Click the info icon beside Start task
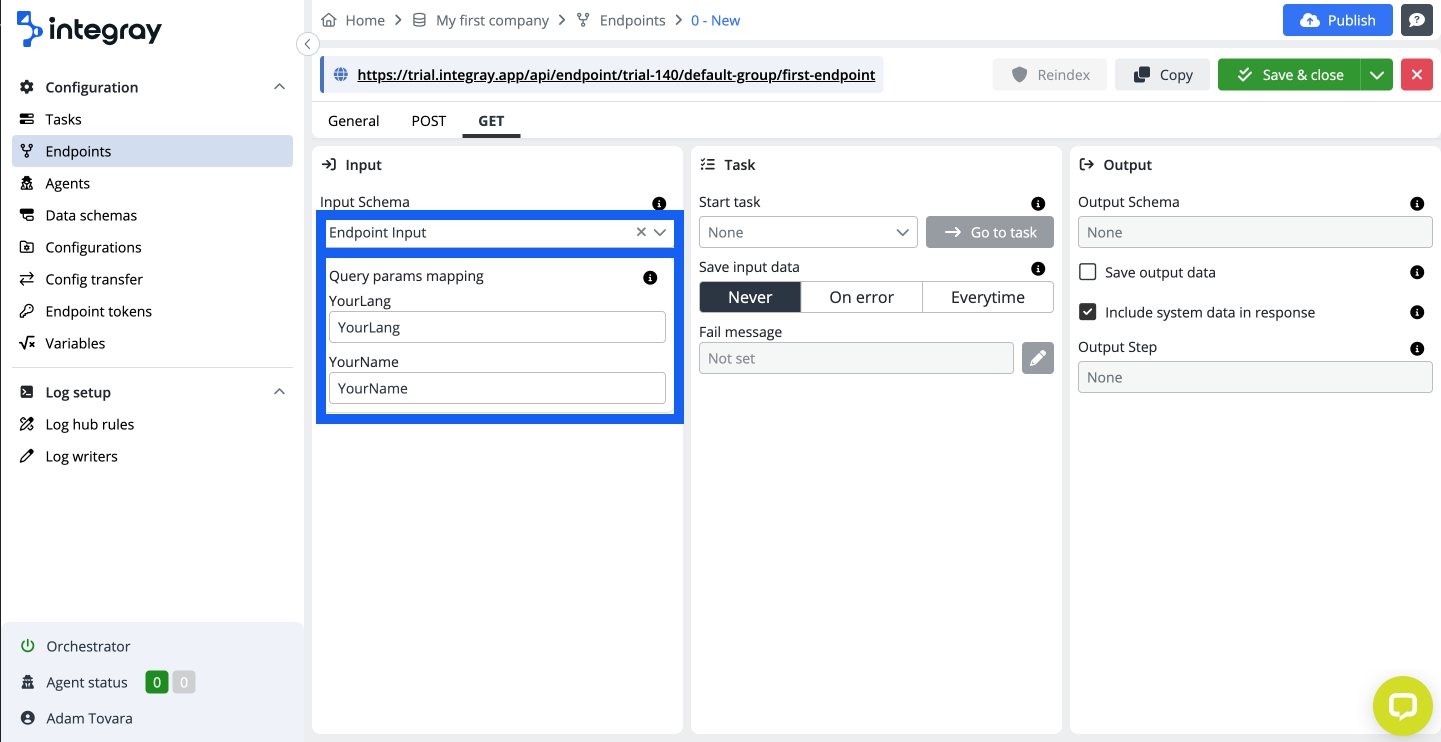This screenshot has height=742, width=1441. point(1037,203)
